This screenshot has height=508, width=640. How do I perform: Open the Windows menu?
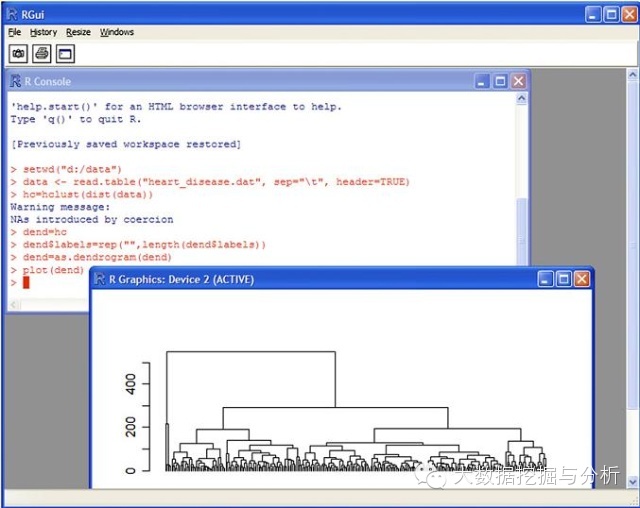click(117, 32)
